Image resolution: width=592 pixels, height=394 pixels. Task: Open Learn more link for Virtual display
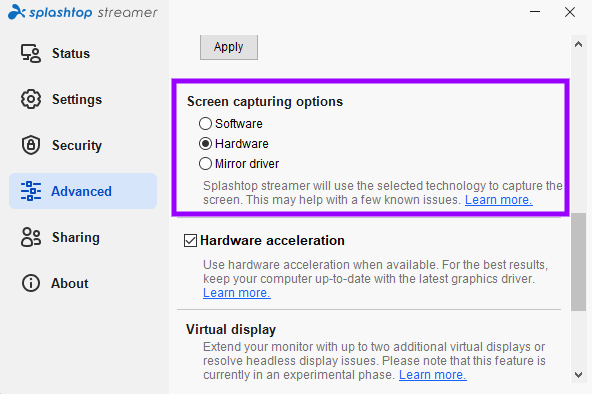(x=433, y=375)
